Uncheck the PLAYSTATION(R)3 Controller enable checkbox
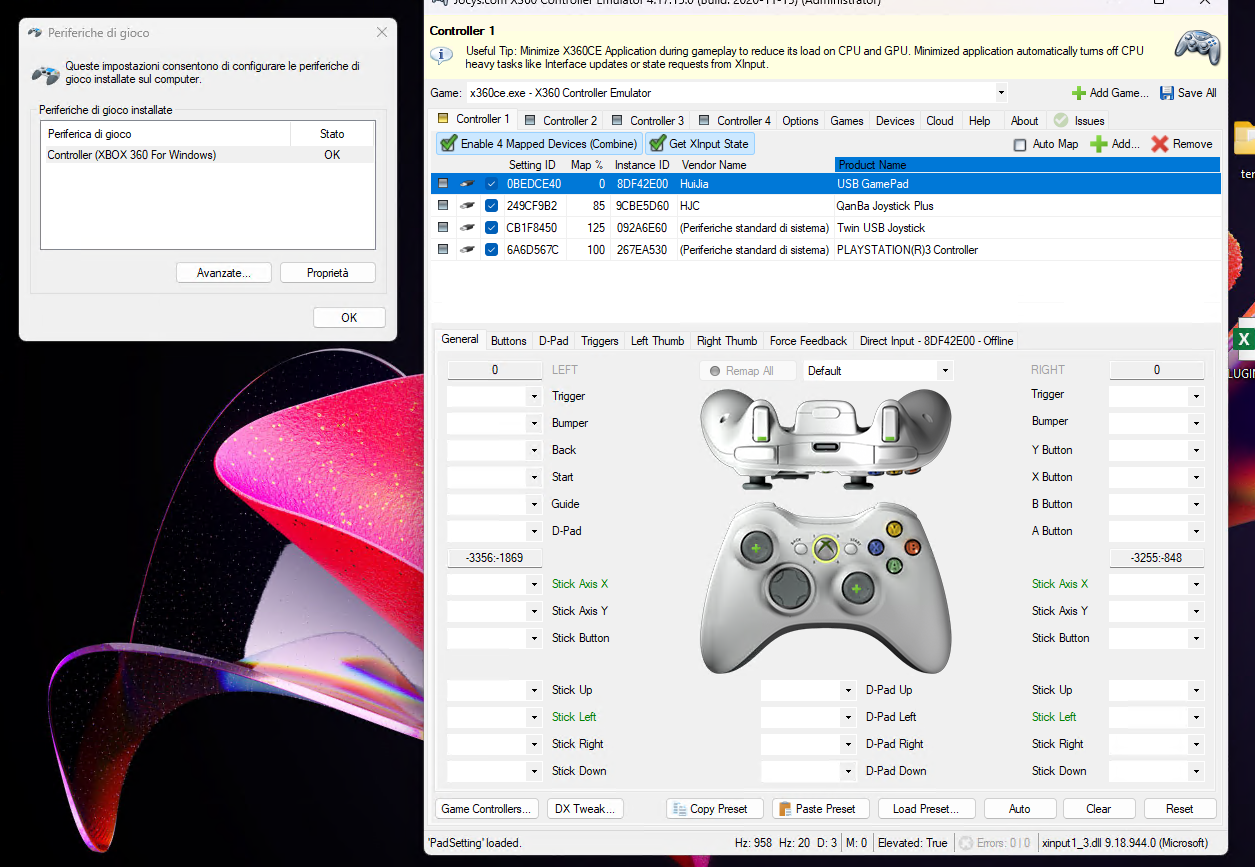The width and height of the screenshot is (1255, 867). click(491, 250)
